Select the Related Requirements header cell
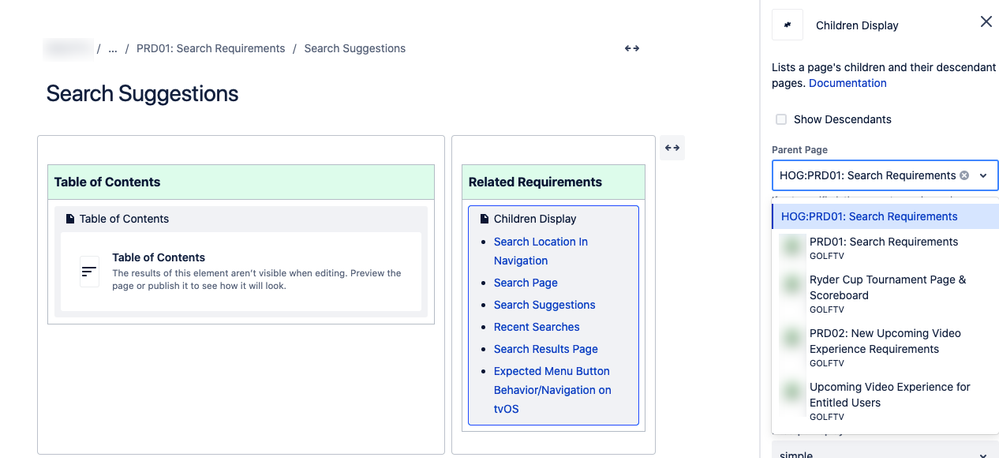Image resolution: width=999 pixels, height=458 pixels. (x=554, y=182)
